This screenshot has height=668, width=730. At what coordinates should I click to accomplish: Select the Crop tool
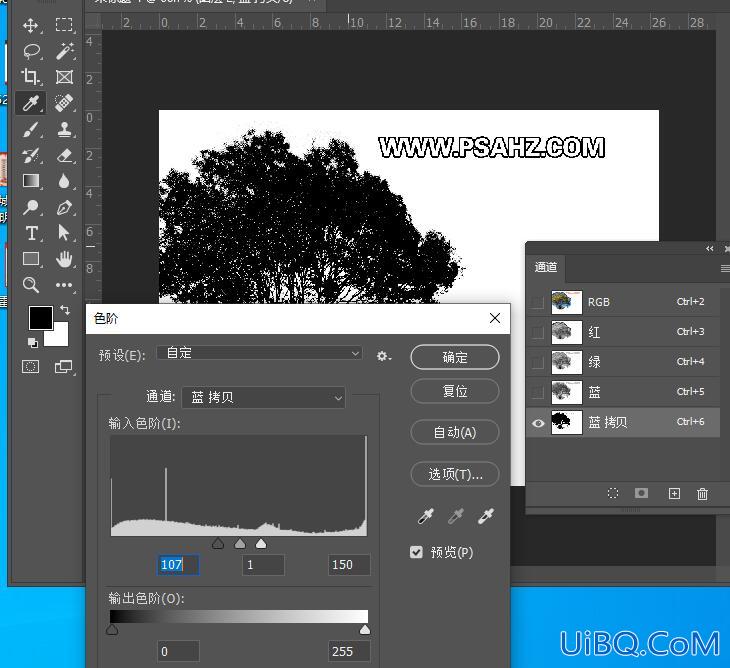[x=31, y=77]
